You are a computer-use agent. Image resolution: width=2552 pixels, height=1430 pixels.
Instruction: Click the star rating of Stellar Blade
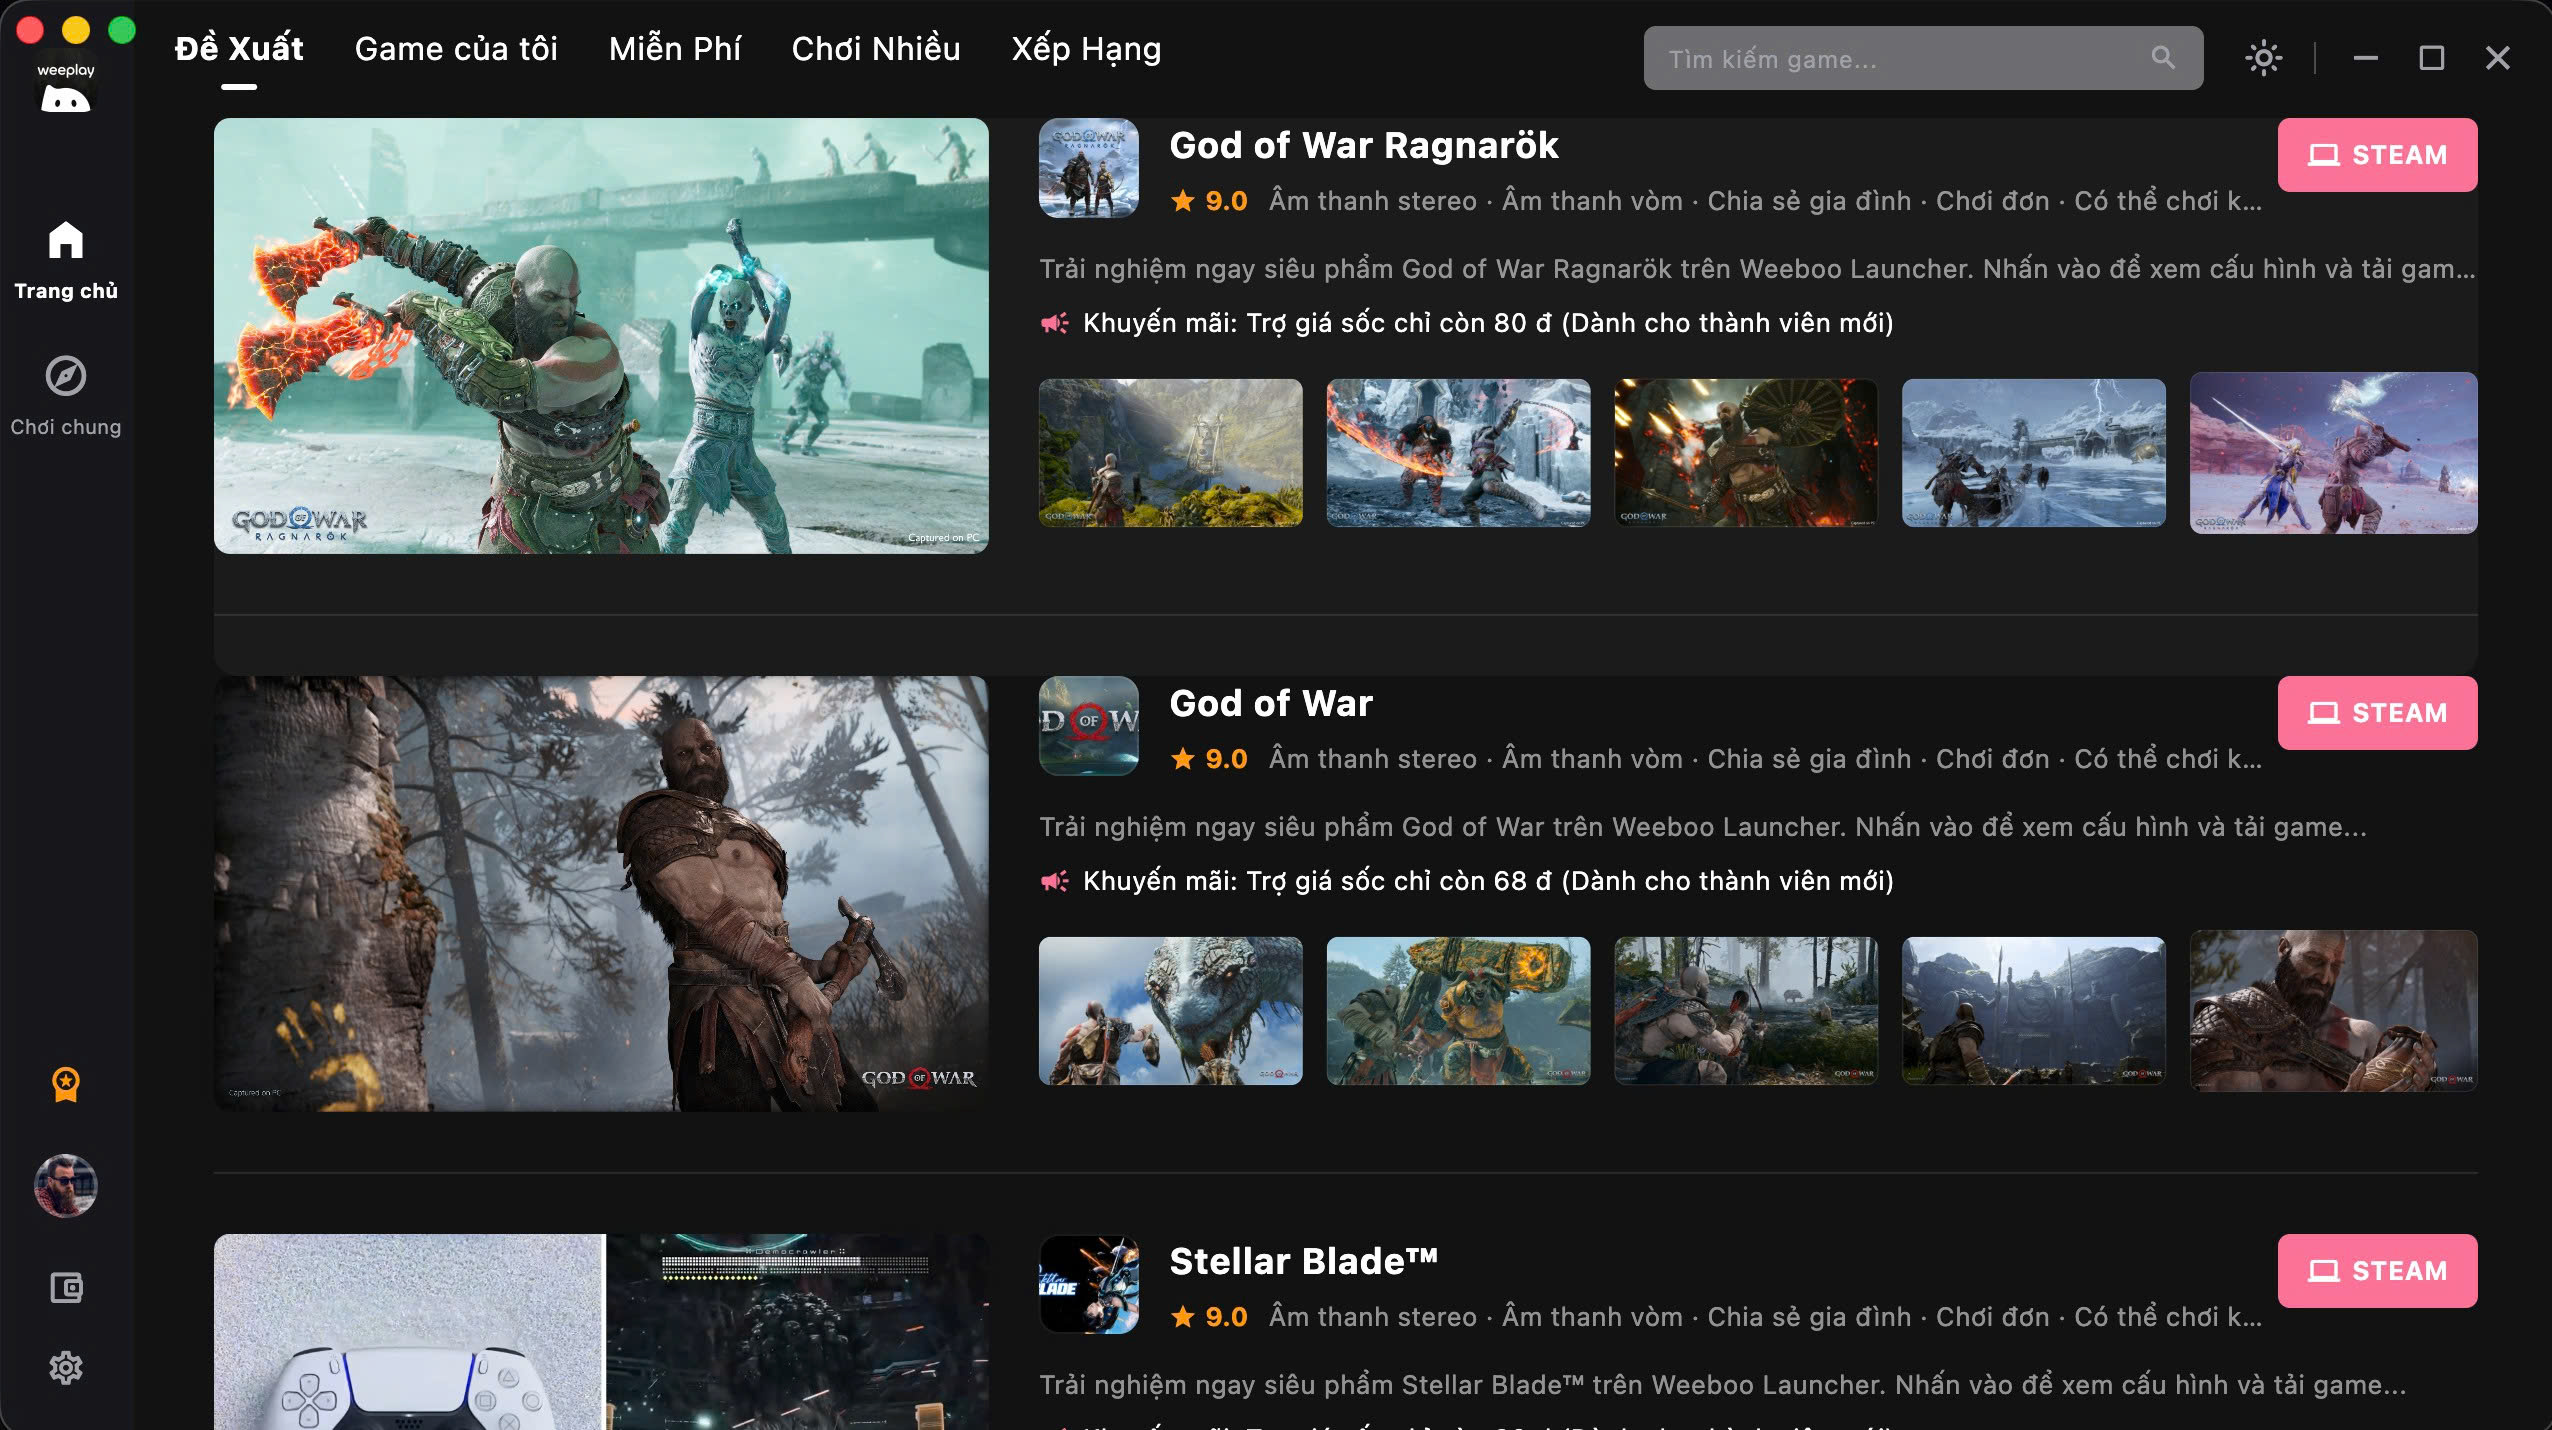pyautogui.click(x=1209, y=1317)
